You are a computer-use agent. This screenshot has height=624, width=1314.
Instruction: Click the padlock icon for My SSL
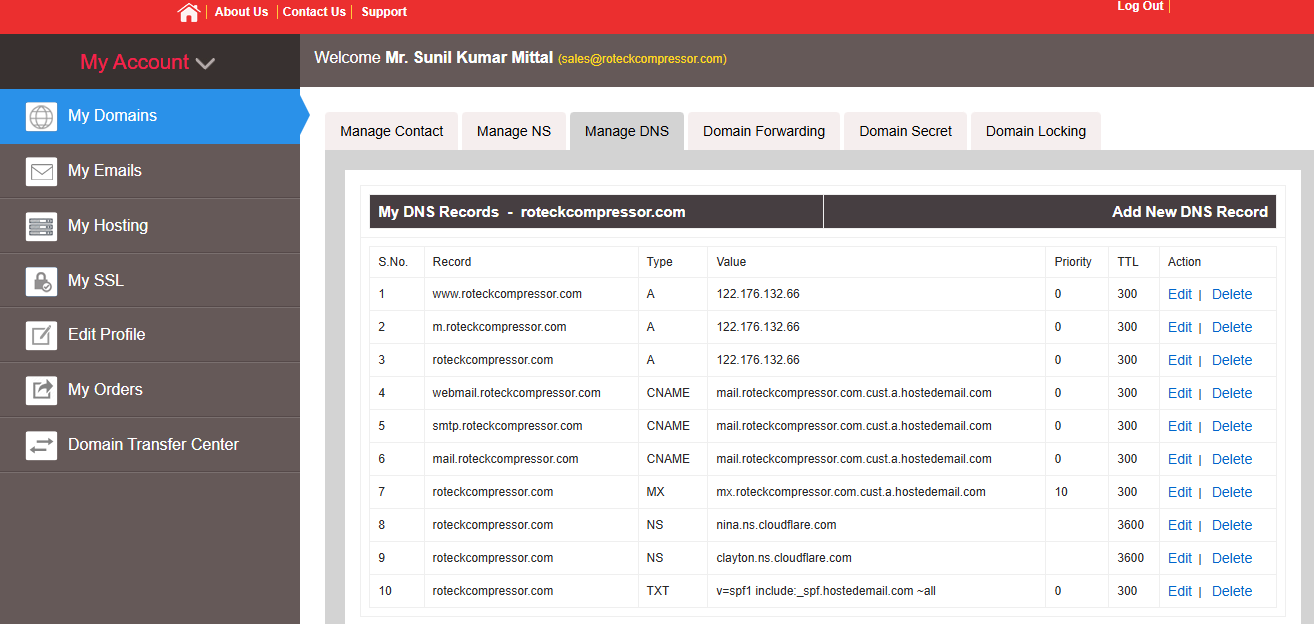click(41, 281)
